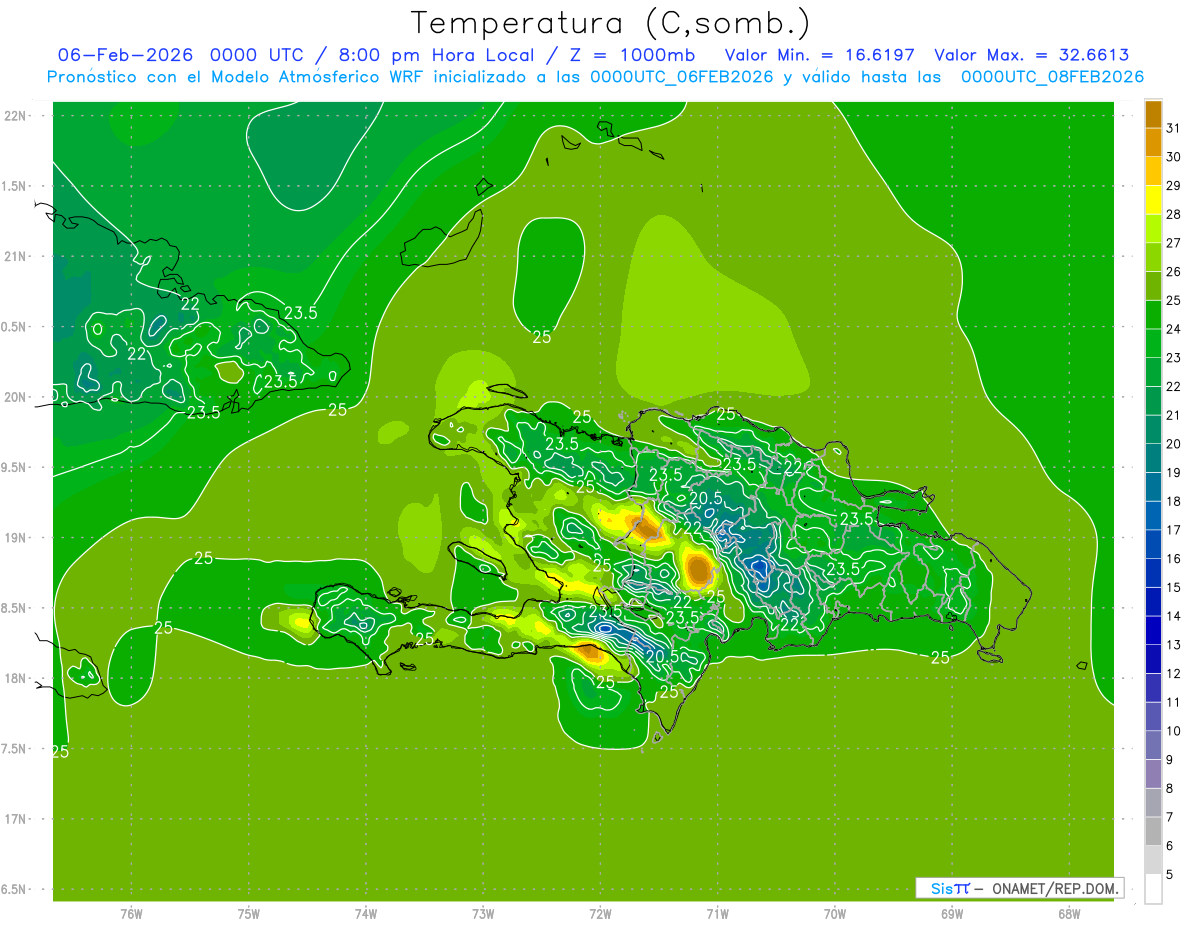Click the legend value 25 on color bar
The image size is (1200, 927).
coord(1173,300)
